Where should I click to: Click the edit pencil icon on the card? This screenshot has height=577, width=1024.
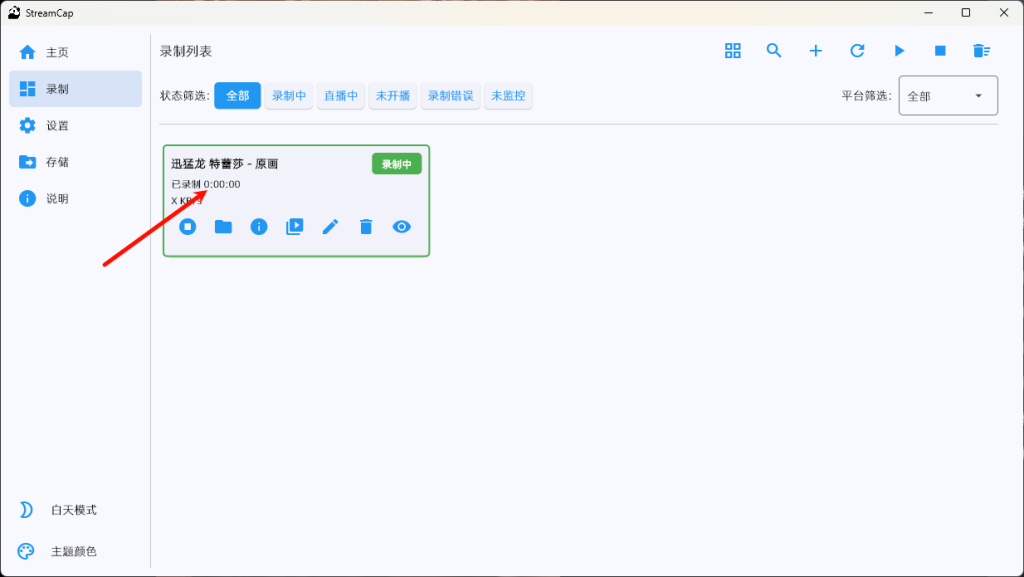pyautogui.click(x=330, y=227)
